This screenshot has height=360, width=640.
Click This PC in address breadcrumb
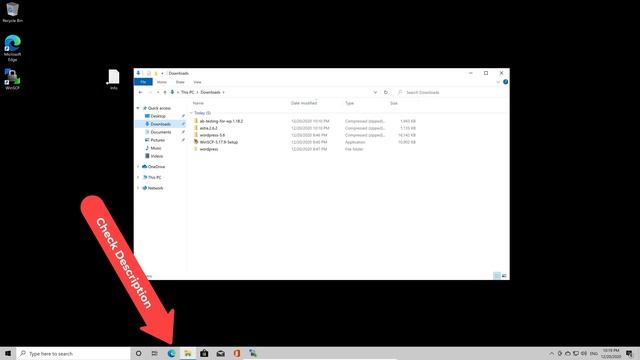(188, 92)
